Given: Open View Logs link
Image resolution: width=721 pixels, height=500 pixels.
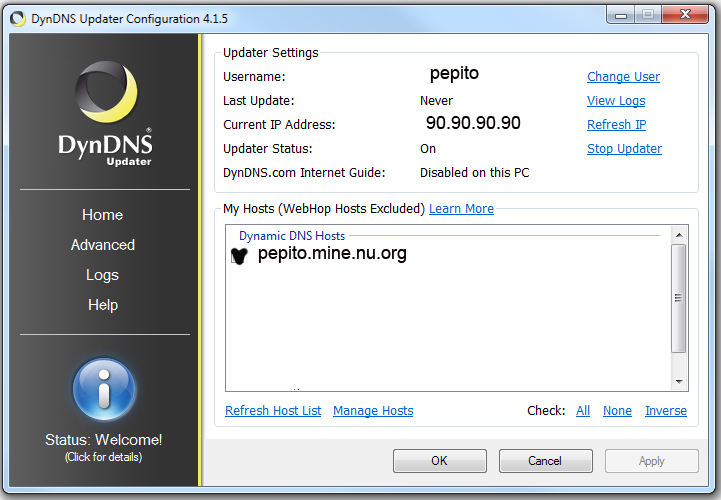Looking at the screenshot, I should (x=616, y=101).
